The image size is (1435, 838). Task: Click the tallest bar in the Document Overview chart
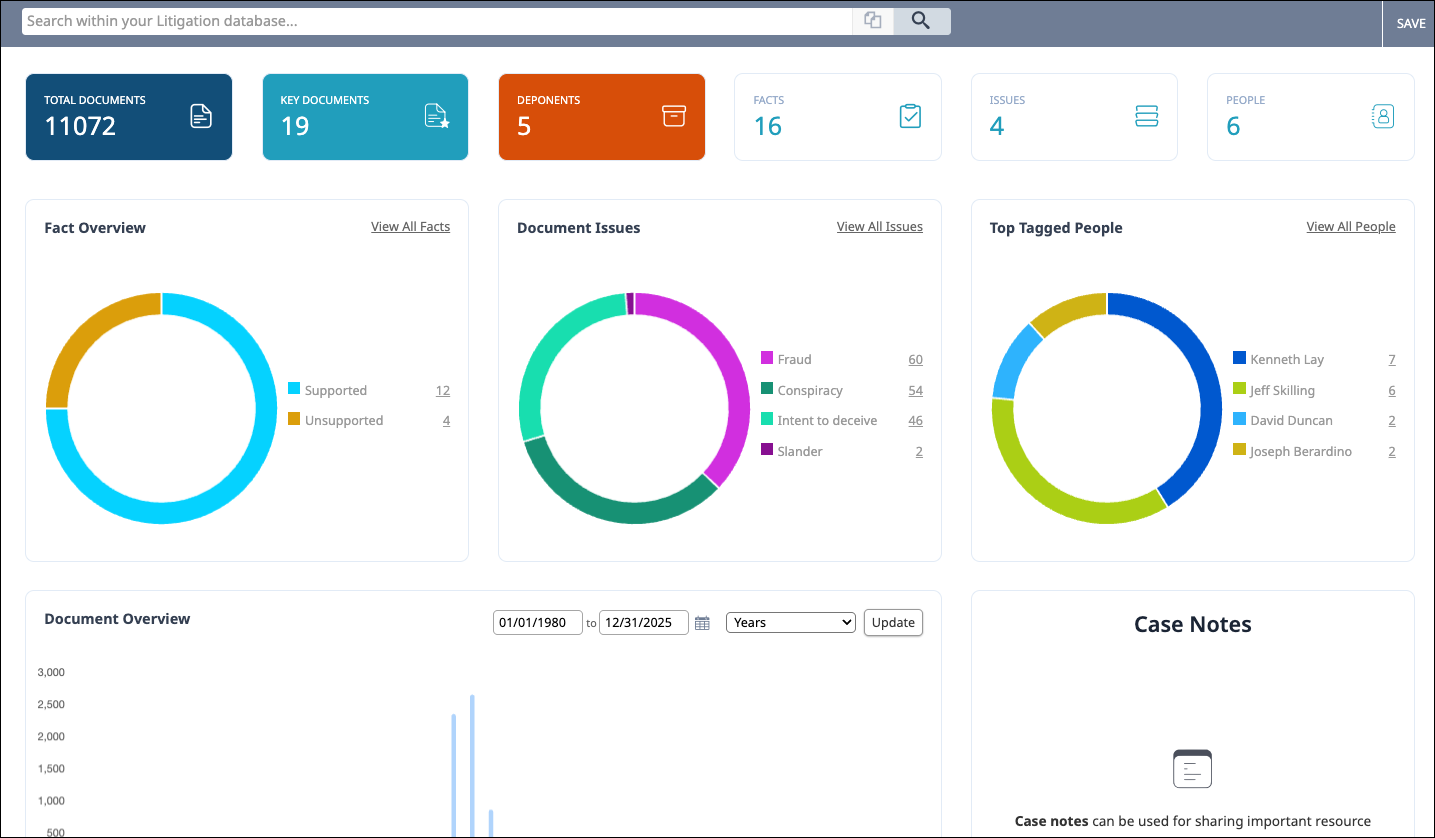[472, 765]
